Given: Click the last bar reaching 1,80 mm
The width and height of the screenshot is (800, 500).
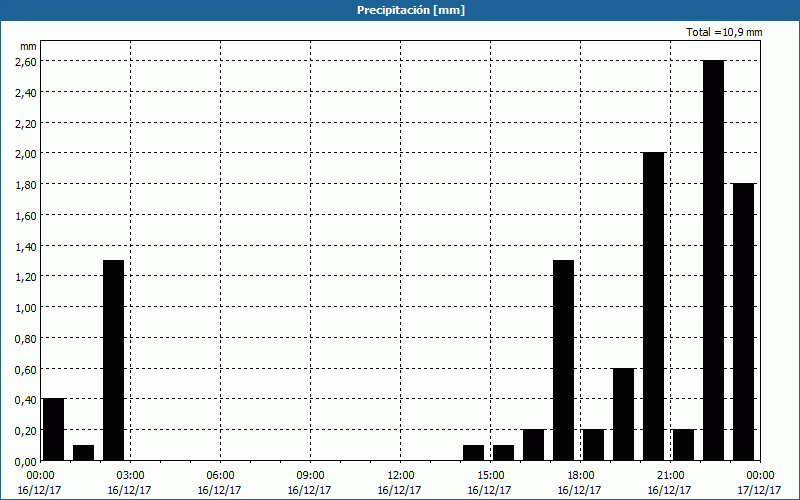Looking at the screenshot, I should click(743, 322).
